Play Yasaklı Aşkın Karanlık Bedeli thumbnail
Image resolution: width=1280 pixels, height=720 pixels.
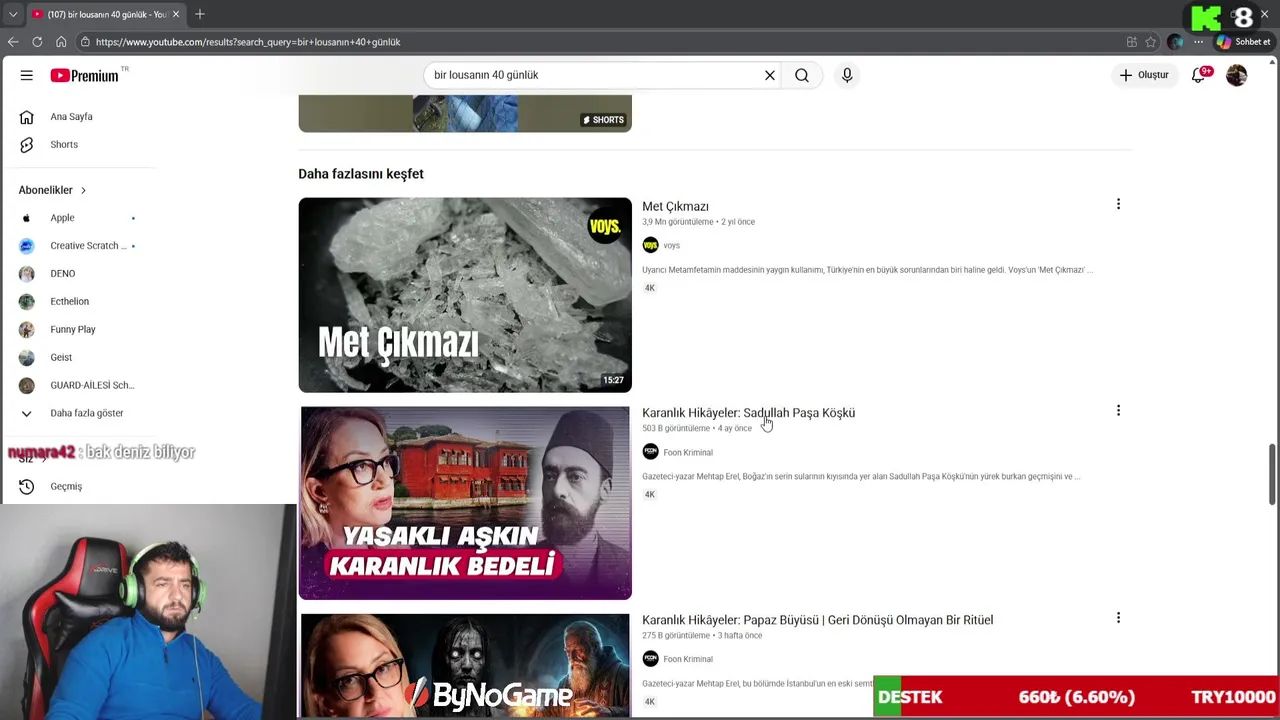tap(465, 503)
